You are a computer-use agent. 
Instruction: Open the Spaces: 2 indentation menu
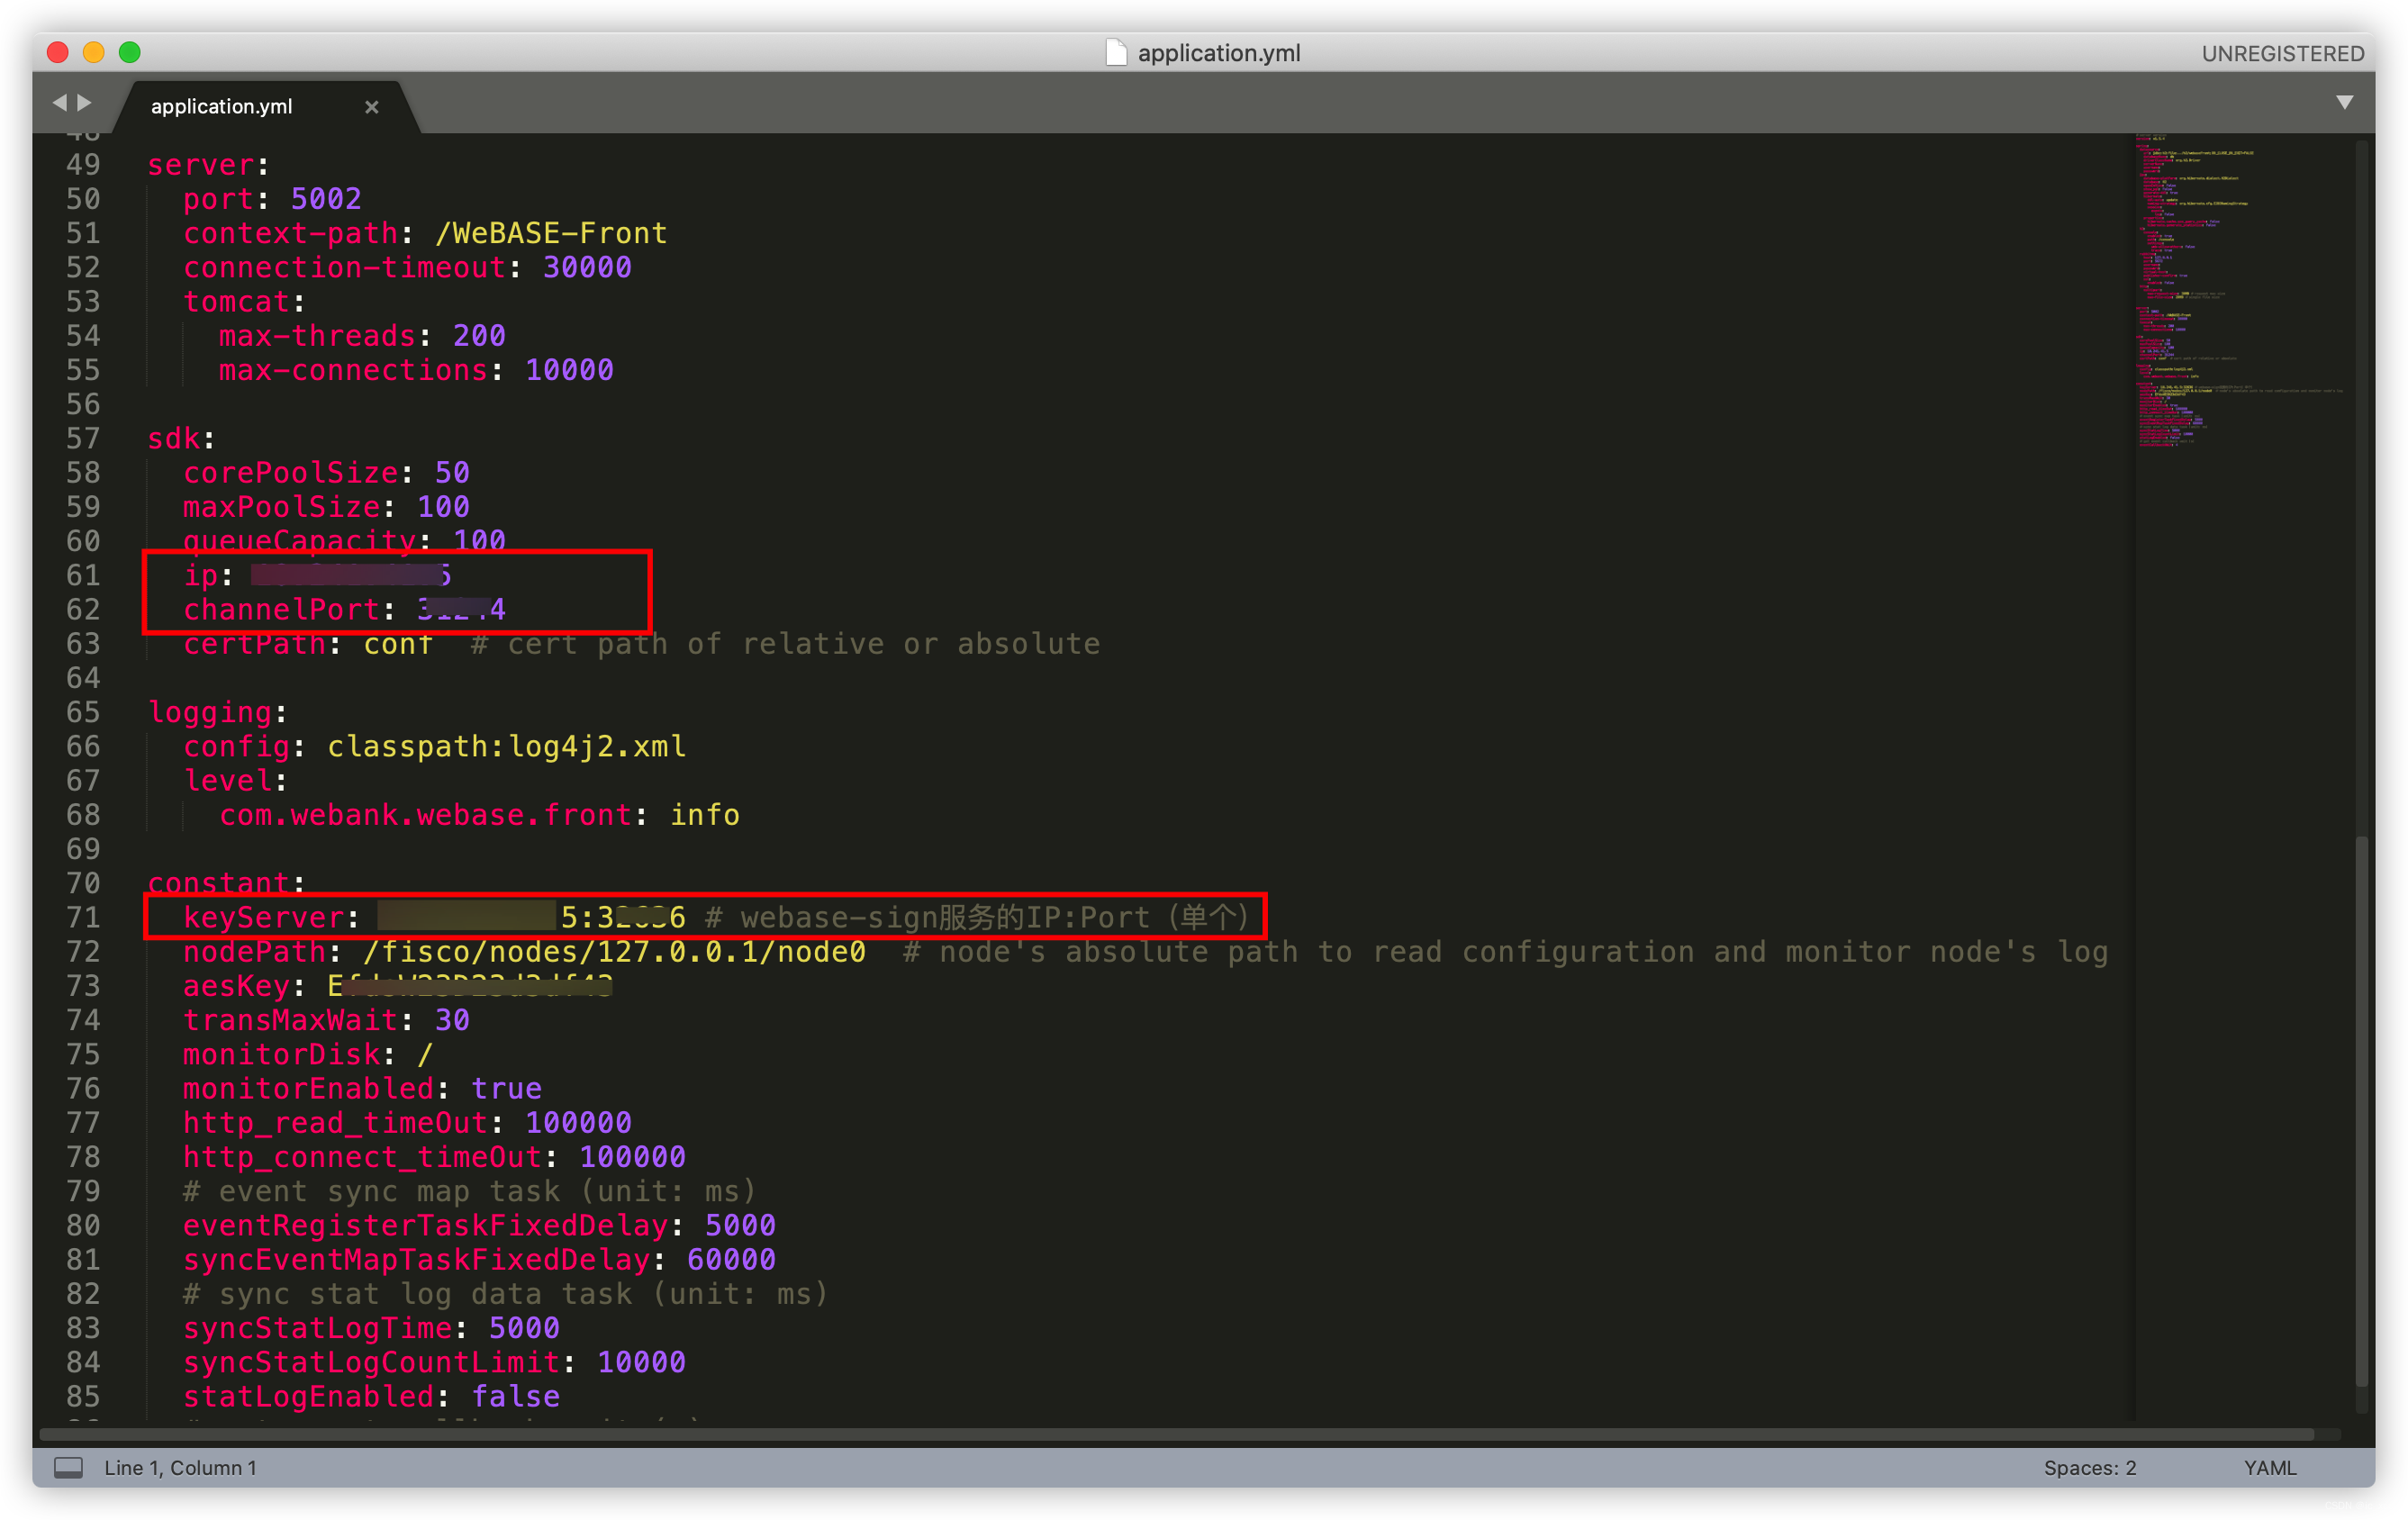pos(2090,1467)
